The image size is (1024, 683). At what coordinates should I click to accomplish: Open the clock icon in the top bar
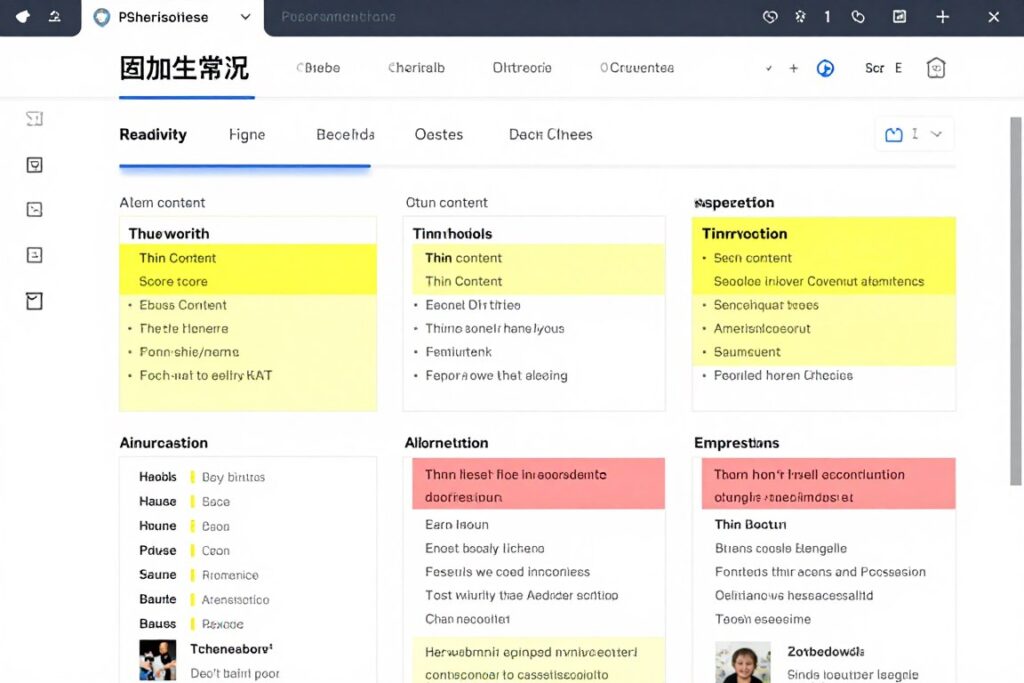770,17
